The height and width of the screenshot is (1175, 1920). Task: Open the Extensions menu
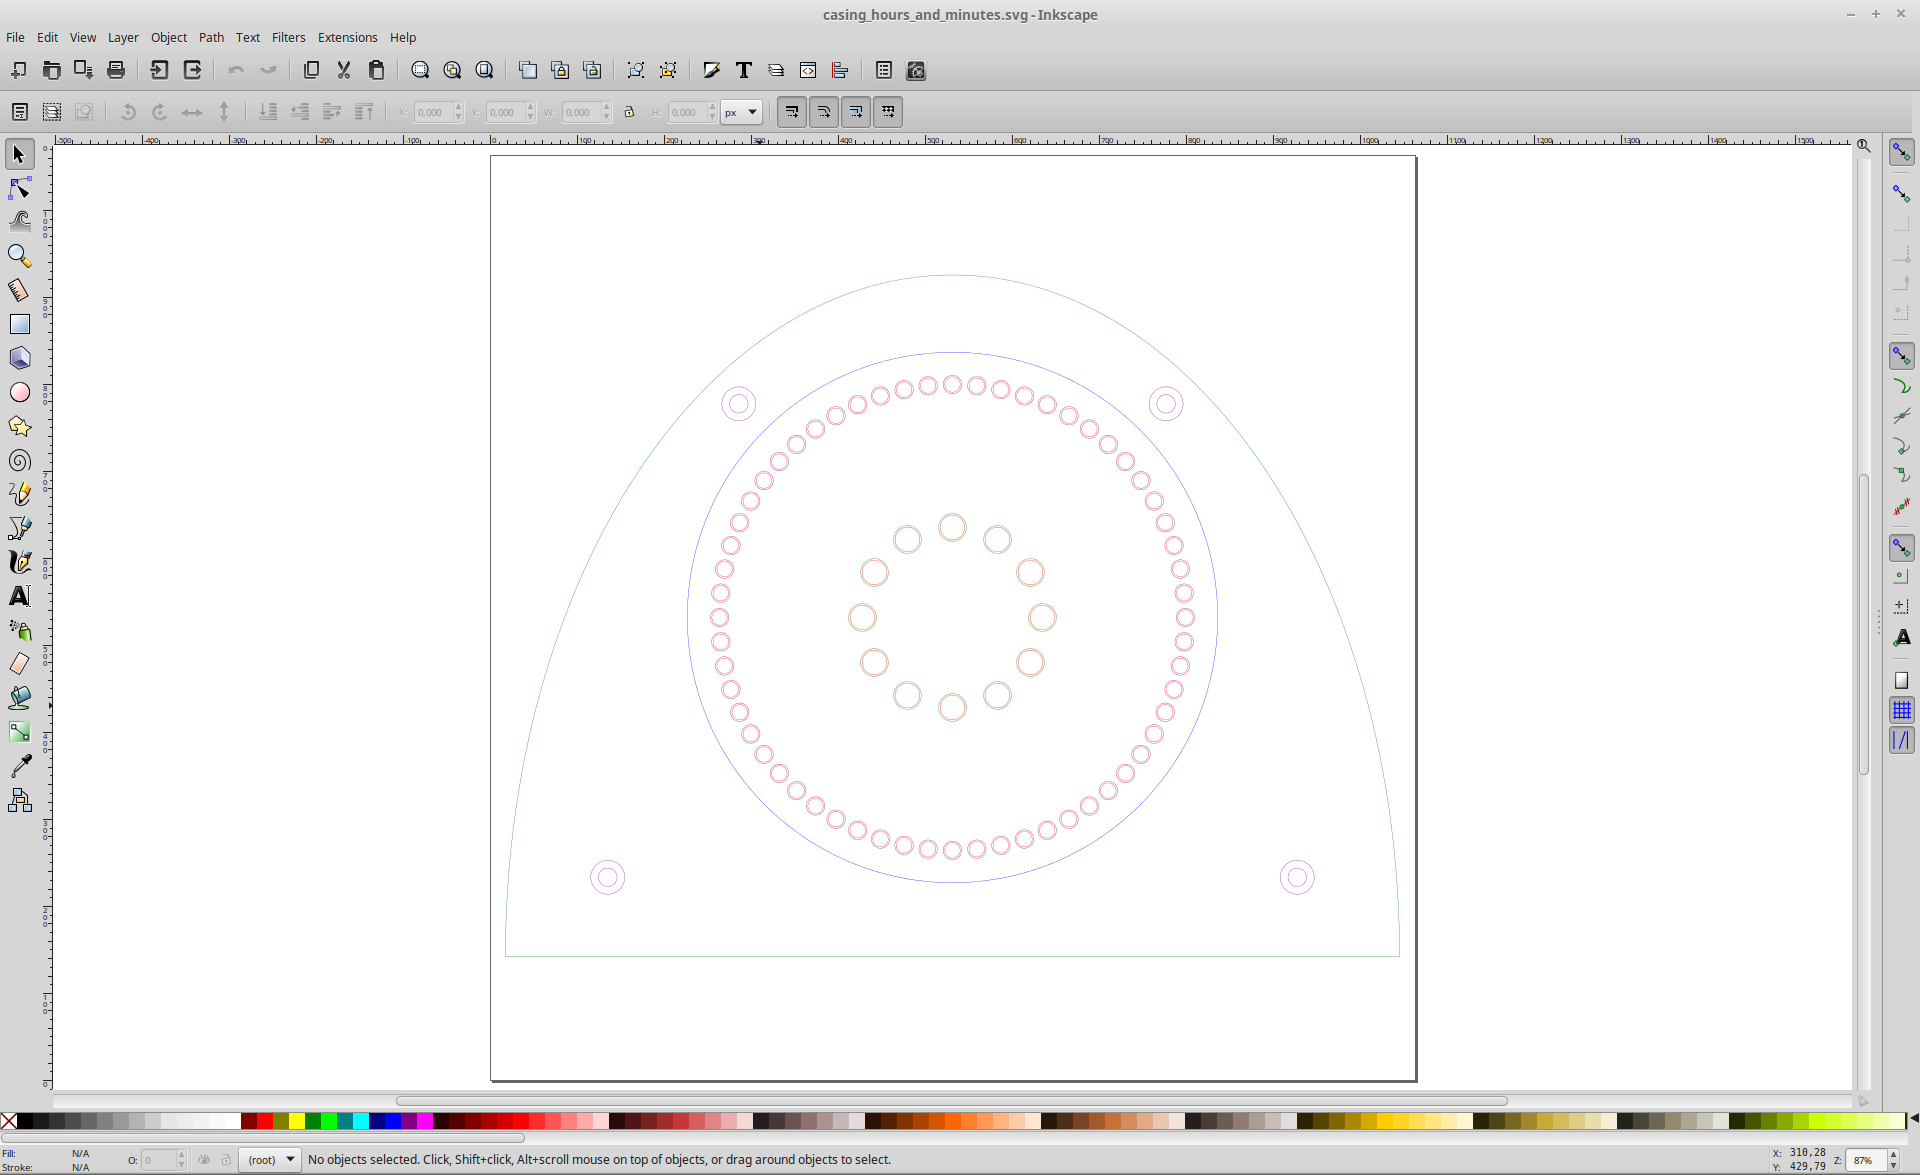[347, 37]
